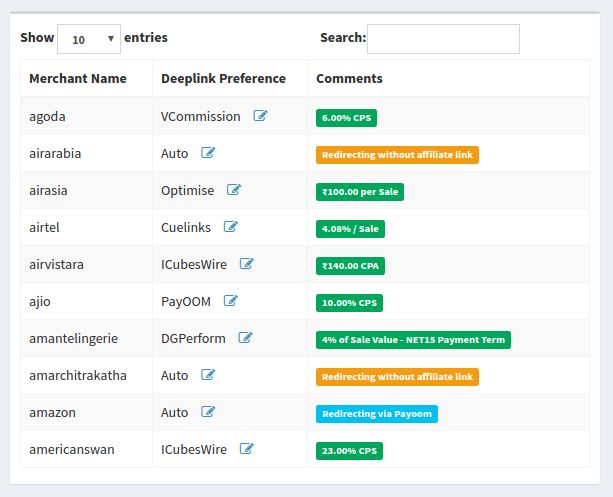Click the NET15 Payment Term badge
This screenshot has width=613, height=497.
pos(413,340)
